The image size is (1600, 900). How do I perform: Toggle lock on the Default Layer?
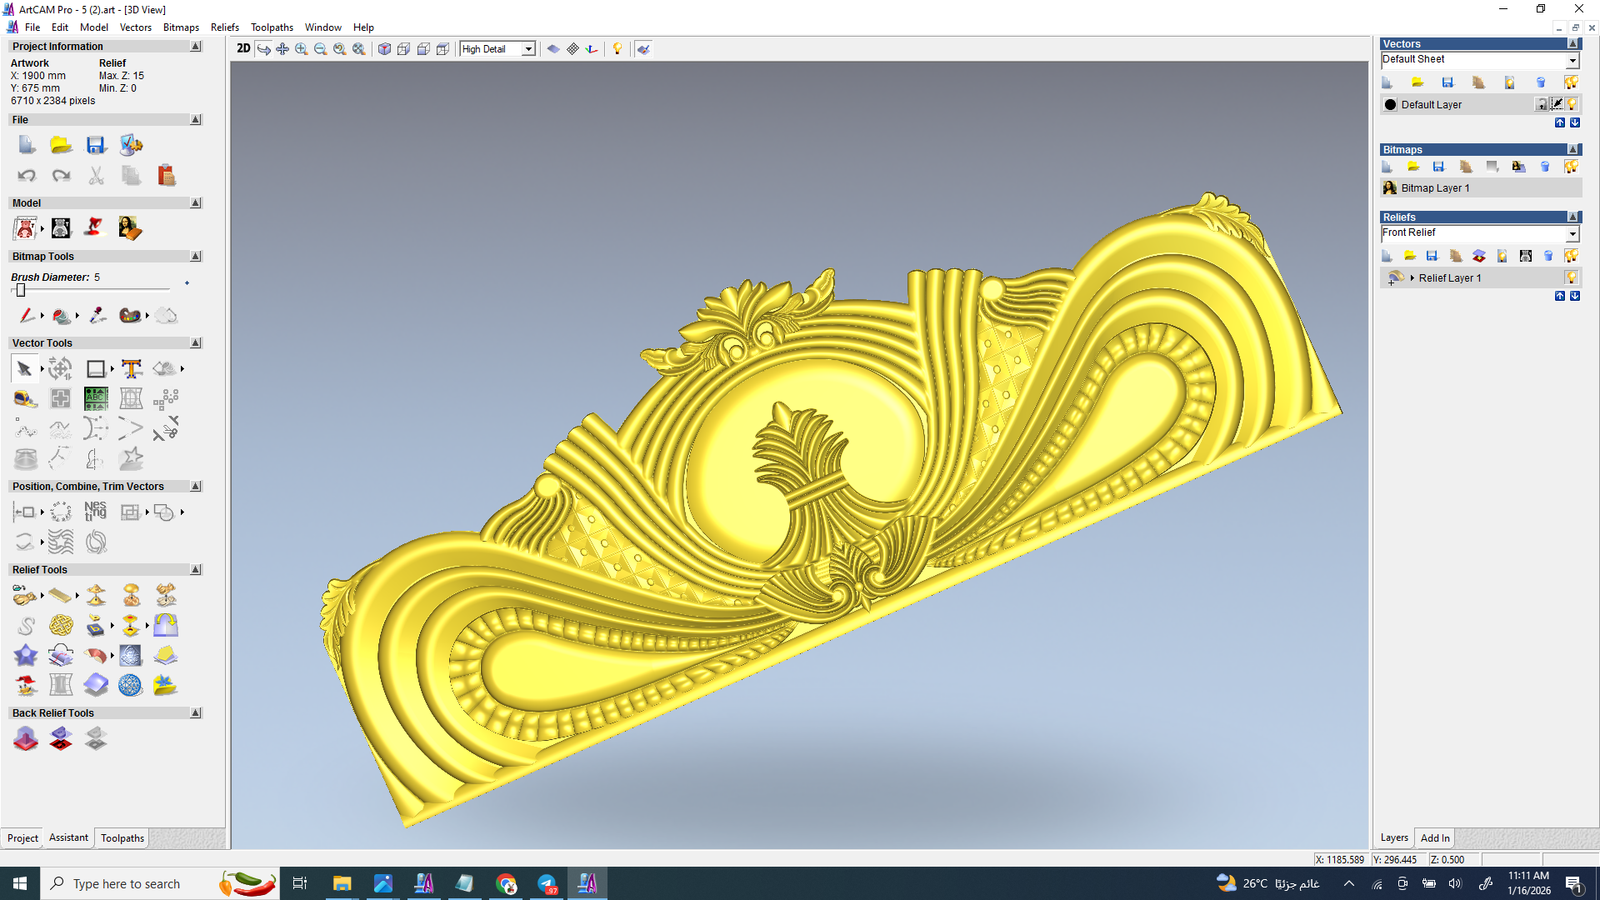(1541, 104)
